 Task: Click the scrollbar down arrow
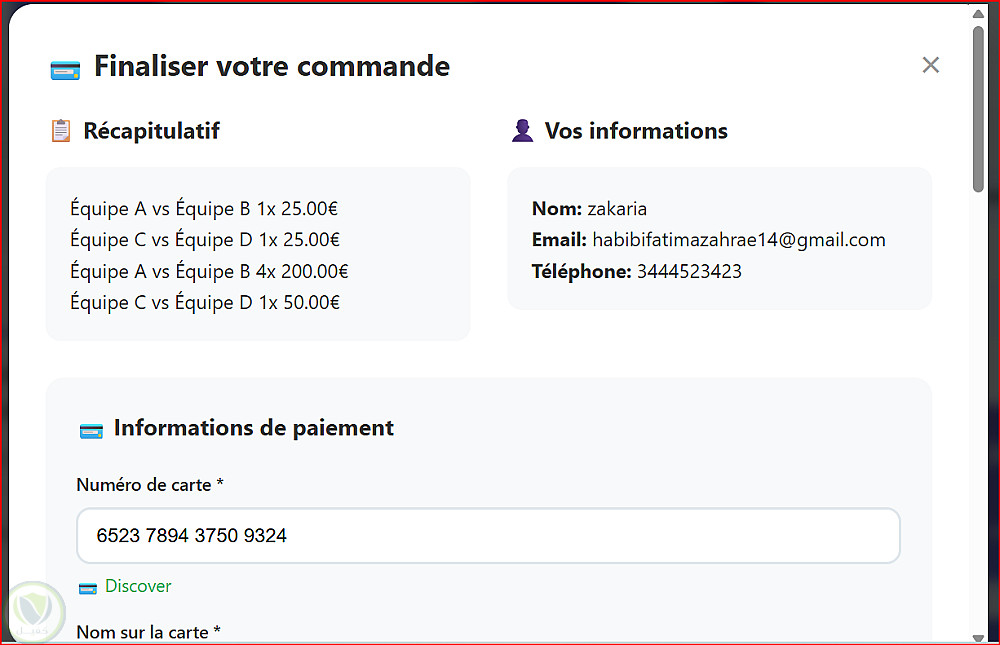[x=978, y=637]
